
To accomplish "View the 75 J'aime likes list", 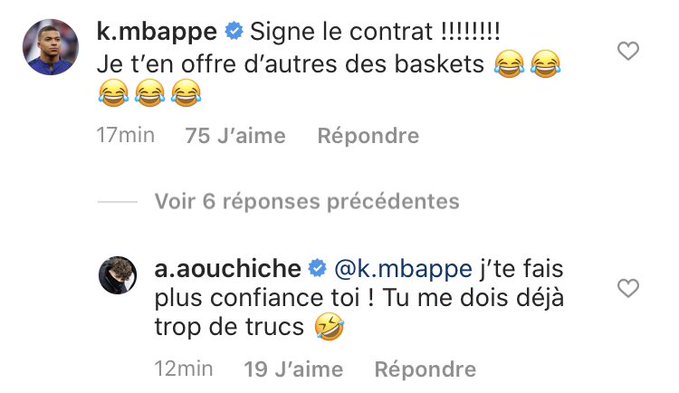I will click(236, 136).
